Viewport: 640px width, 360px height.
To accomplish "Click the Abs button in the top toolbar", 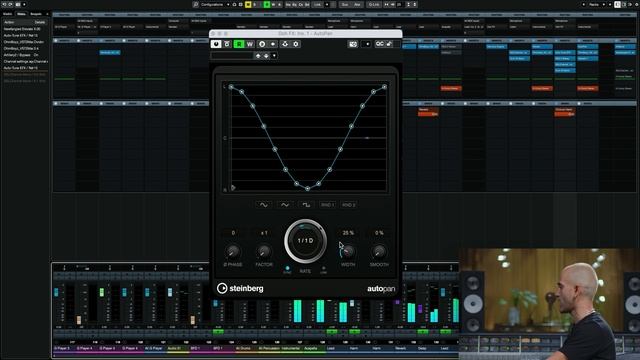I will pyautogui.click(x=357, y=4).
